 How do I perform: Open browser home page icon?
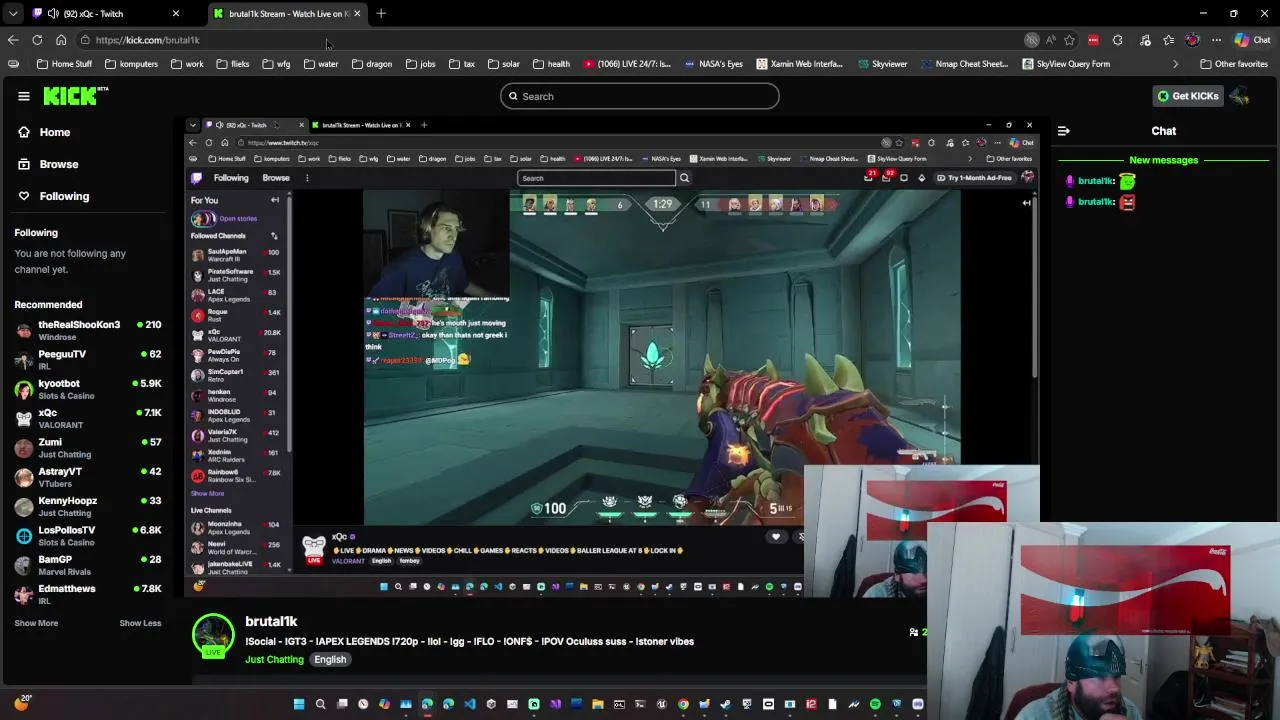point(61,40)
